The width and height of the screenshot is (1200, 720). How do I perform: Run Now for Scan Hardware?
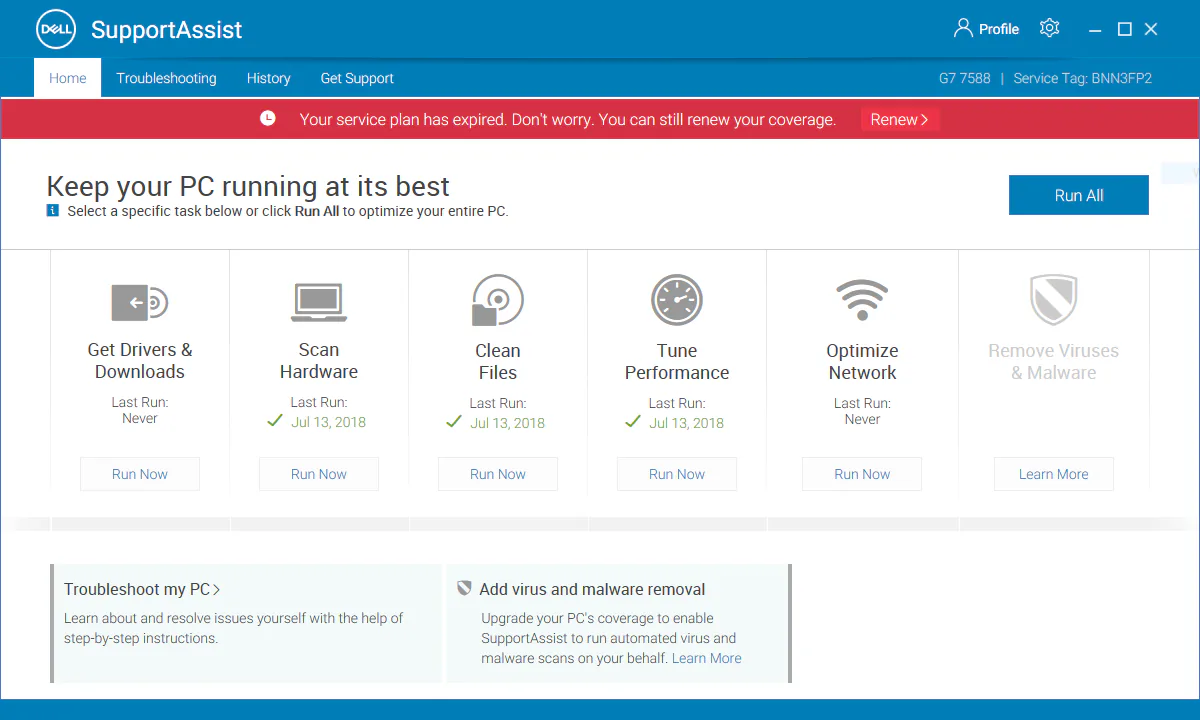(x=319, y=474)
